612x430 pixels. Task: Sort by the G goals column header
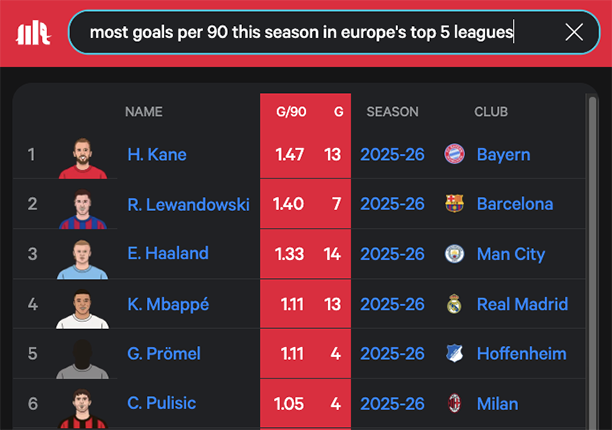[338, 112]
